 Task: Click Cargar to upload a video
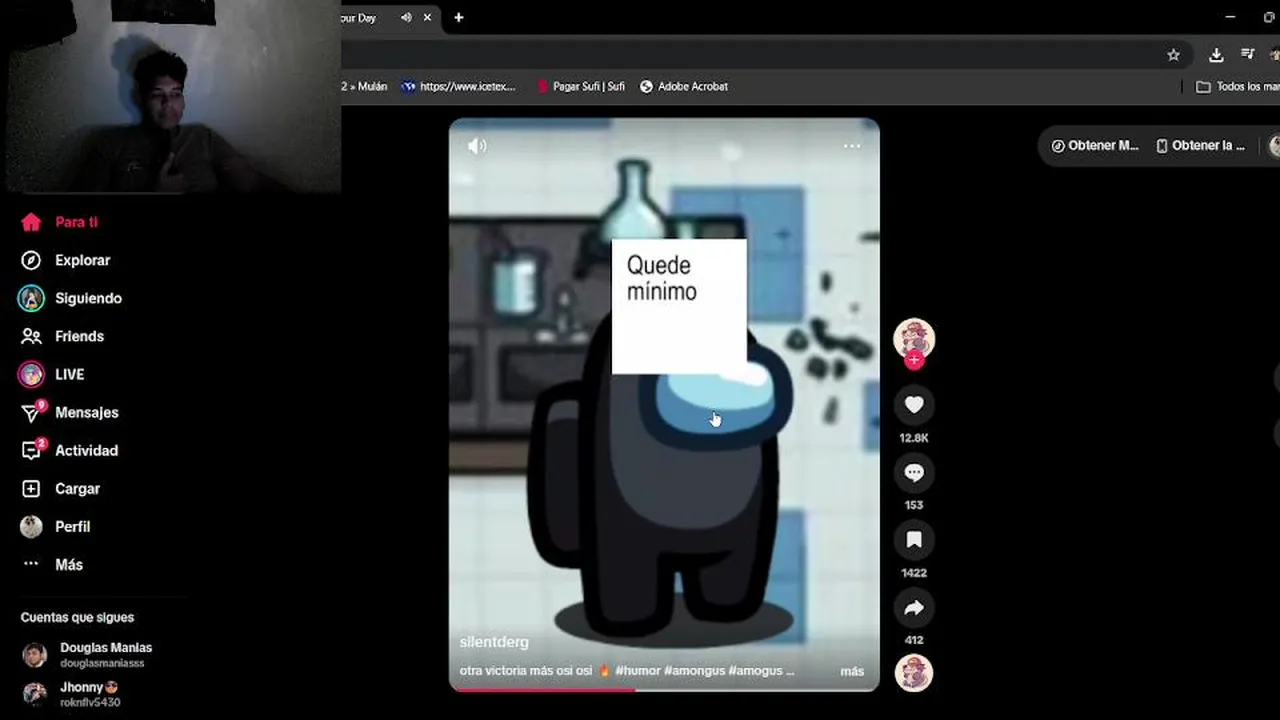(60, 489)
